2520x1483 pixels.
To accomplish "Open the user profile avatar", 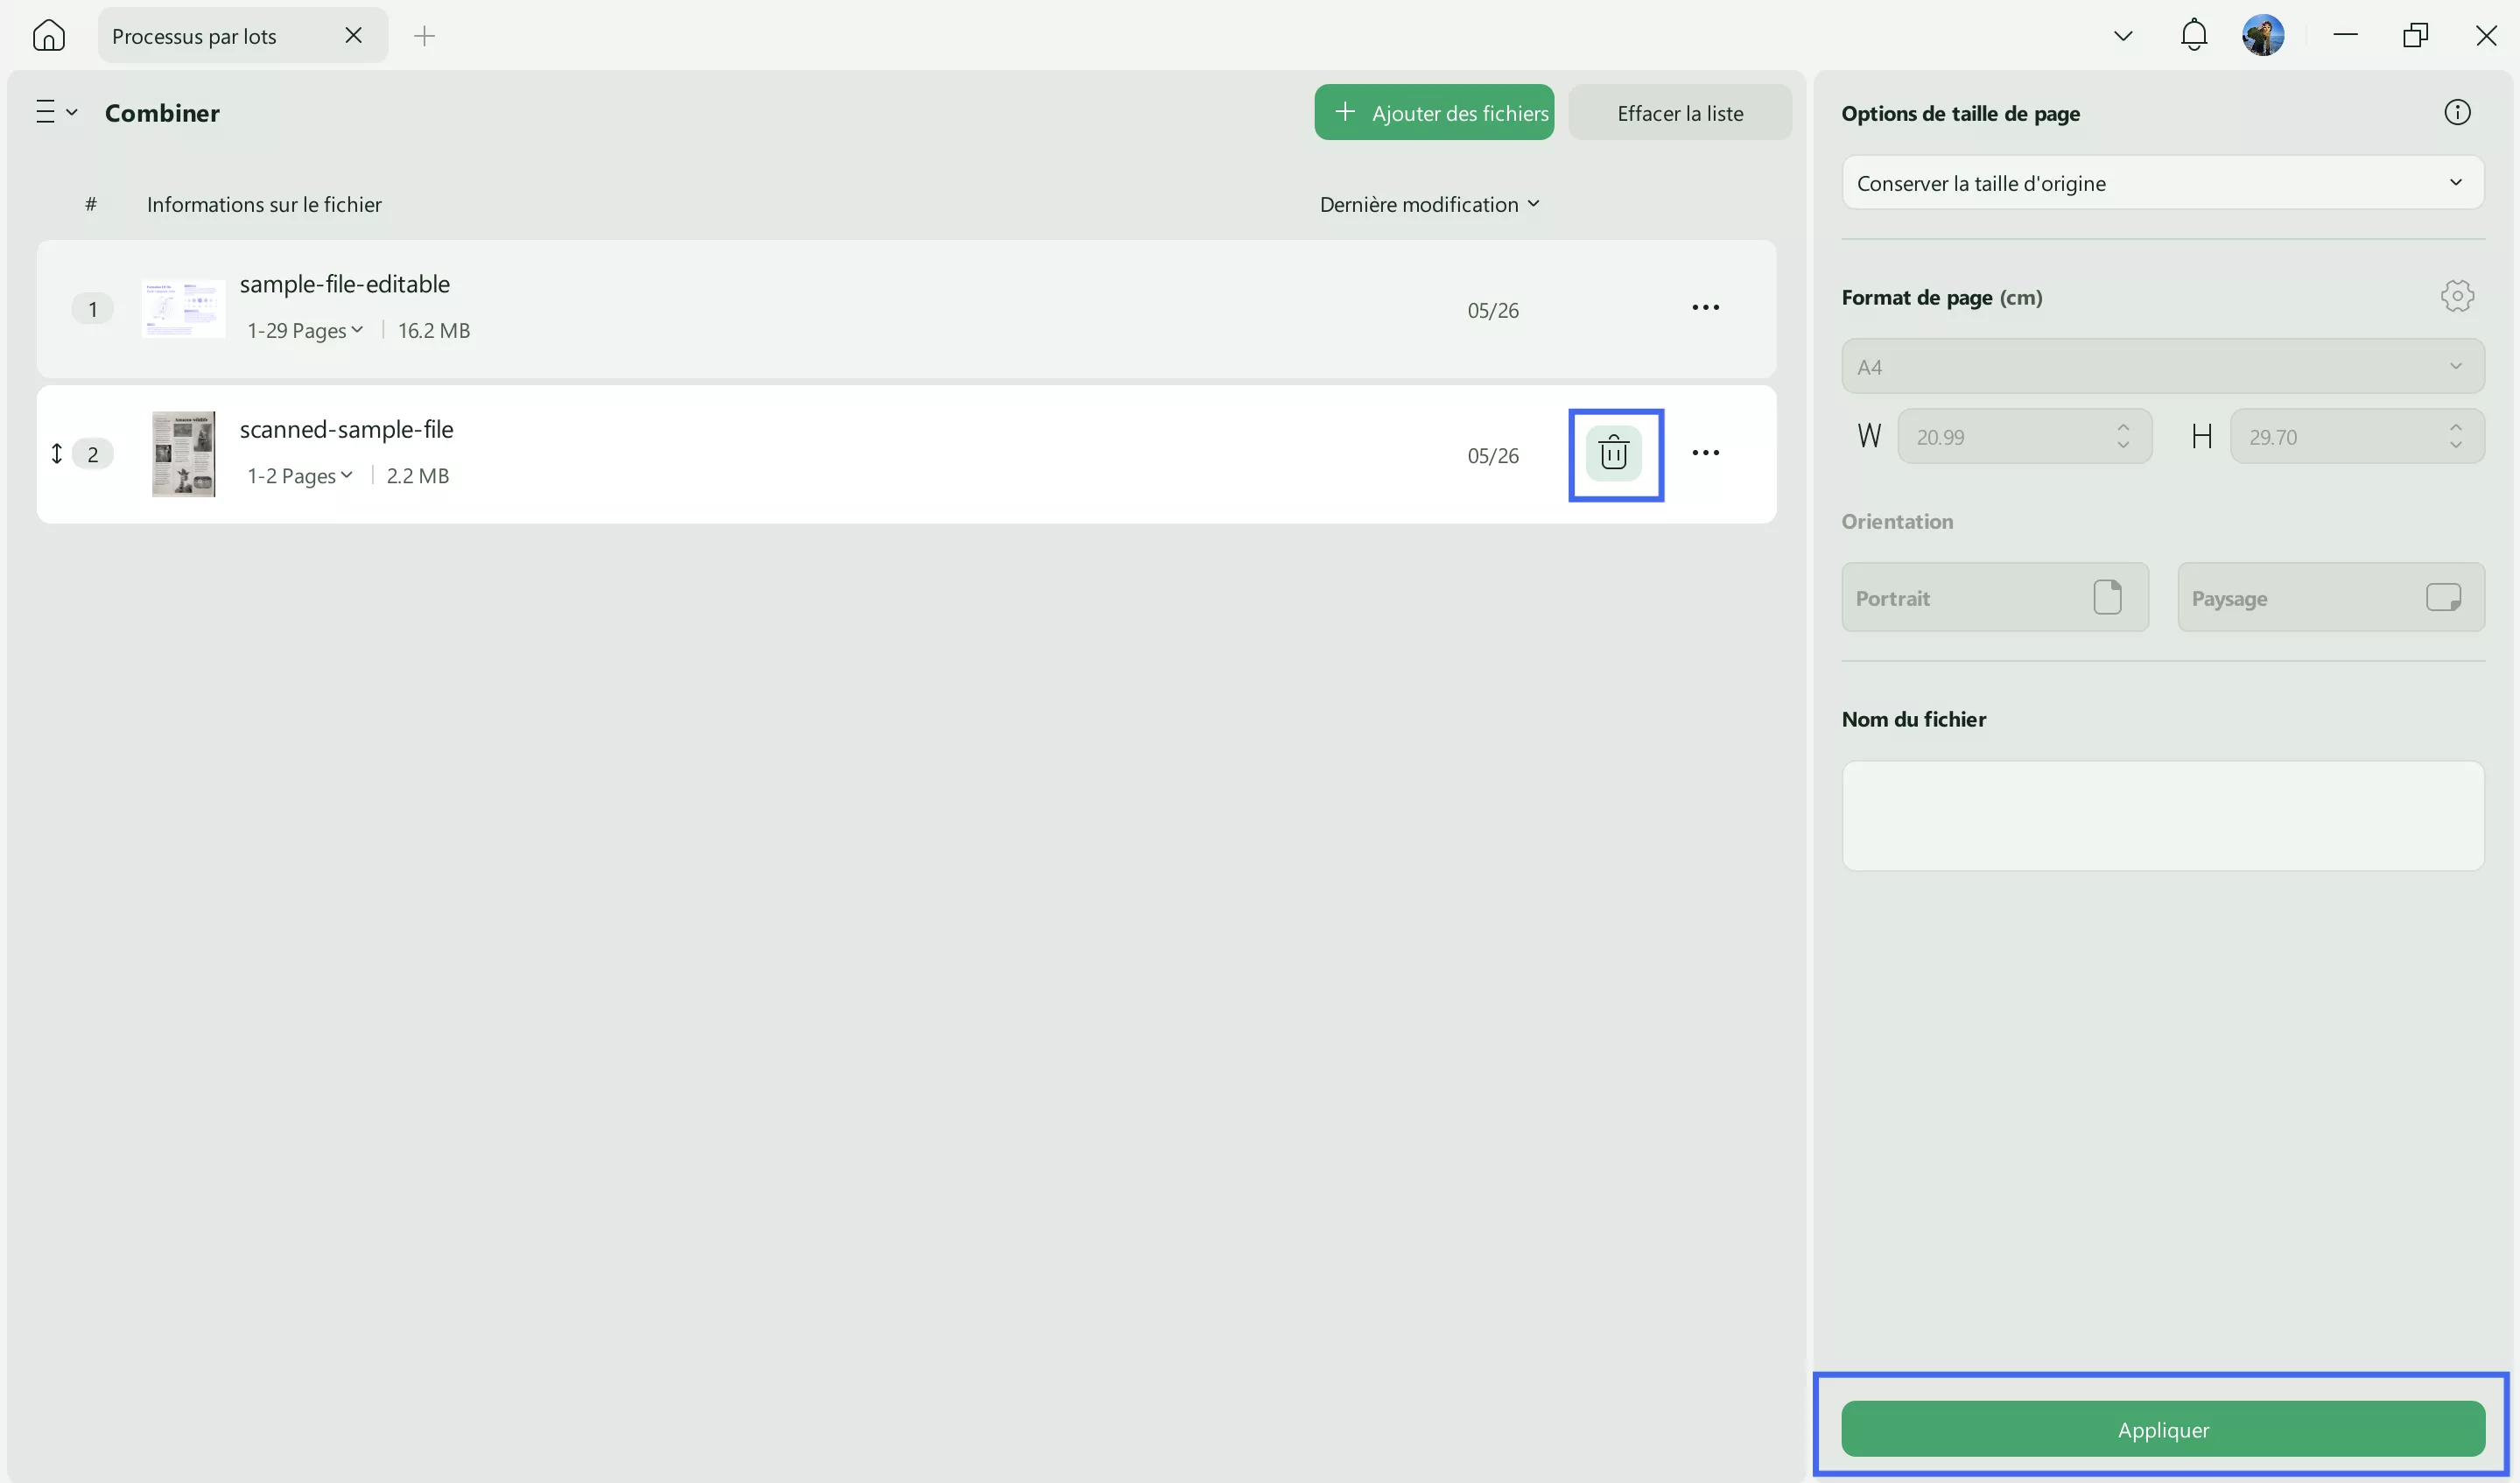I will [2263, 36].
